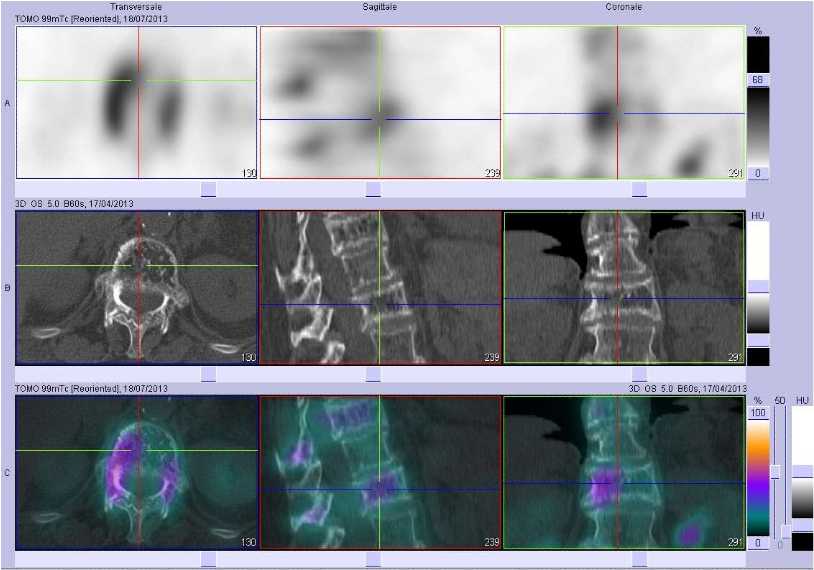This screenshot has width=814, height=570.
Task: Click the fused sagittal SPECT/CT image in row C
Action: point(380,472)
